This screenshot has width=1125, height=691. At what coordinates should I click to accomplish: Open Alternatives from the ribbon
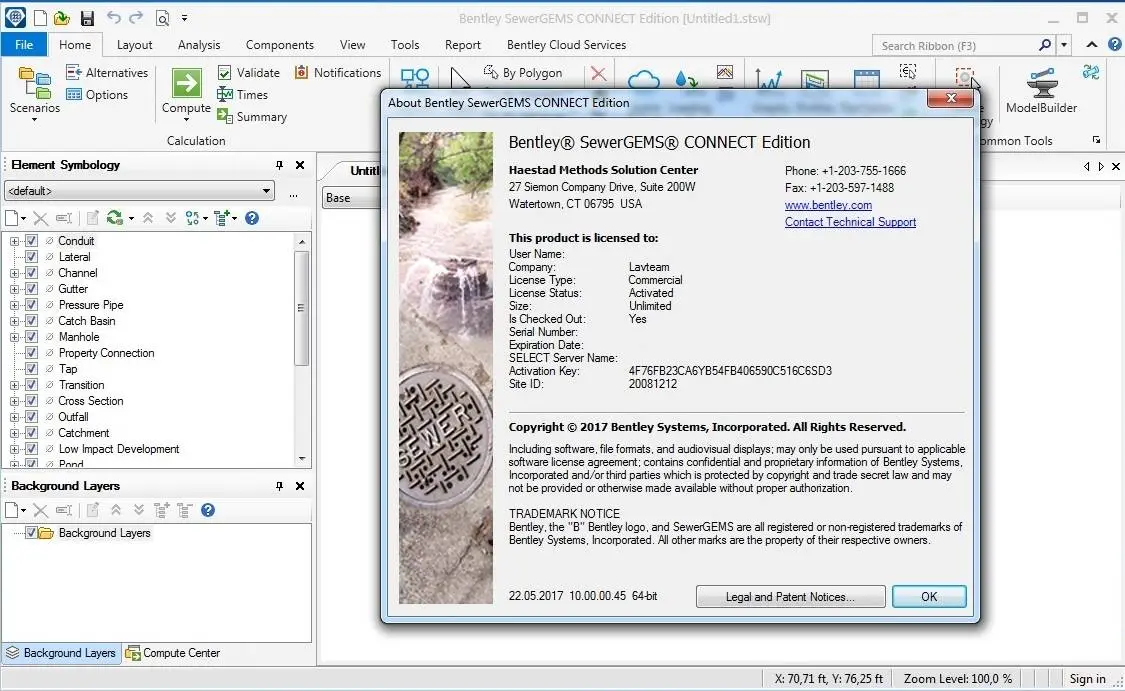pyautogui.click(x=107, y=72)
